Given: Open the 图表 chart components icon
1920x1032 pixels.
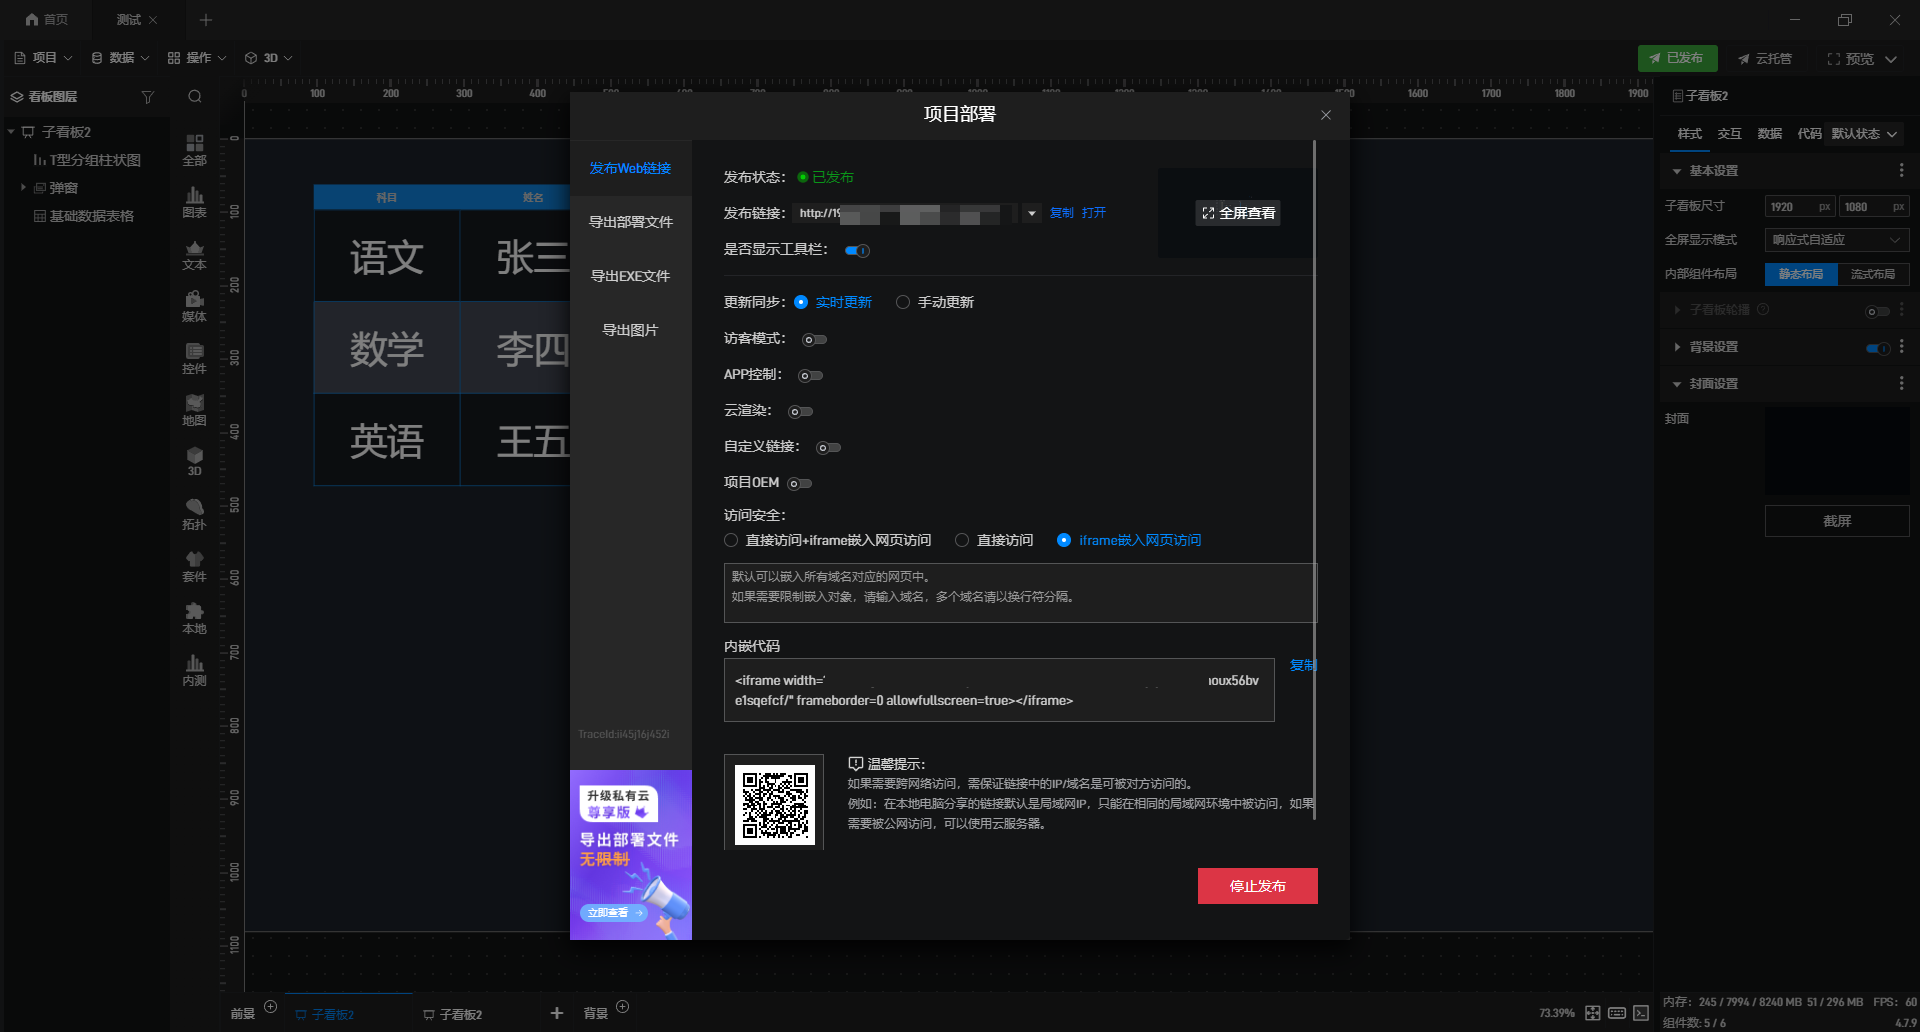Looking at the screenshot, I should click(x=194, y=202).
